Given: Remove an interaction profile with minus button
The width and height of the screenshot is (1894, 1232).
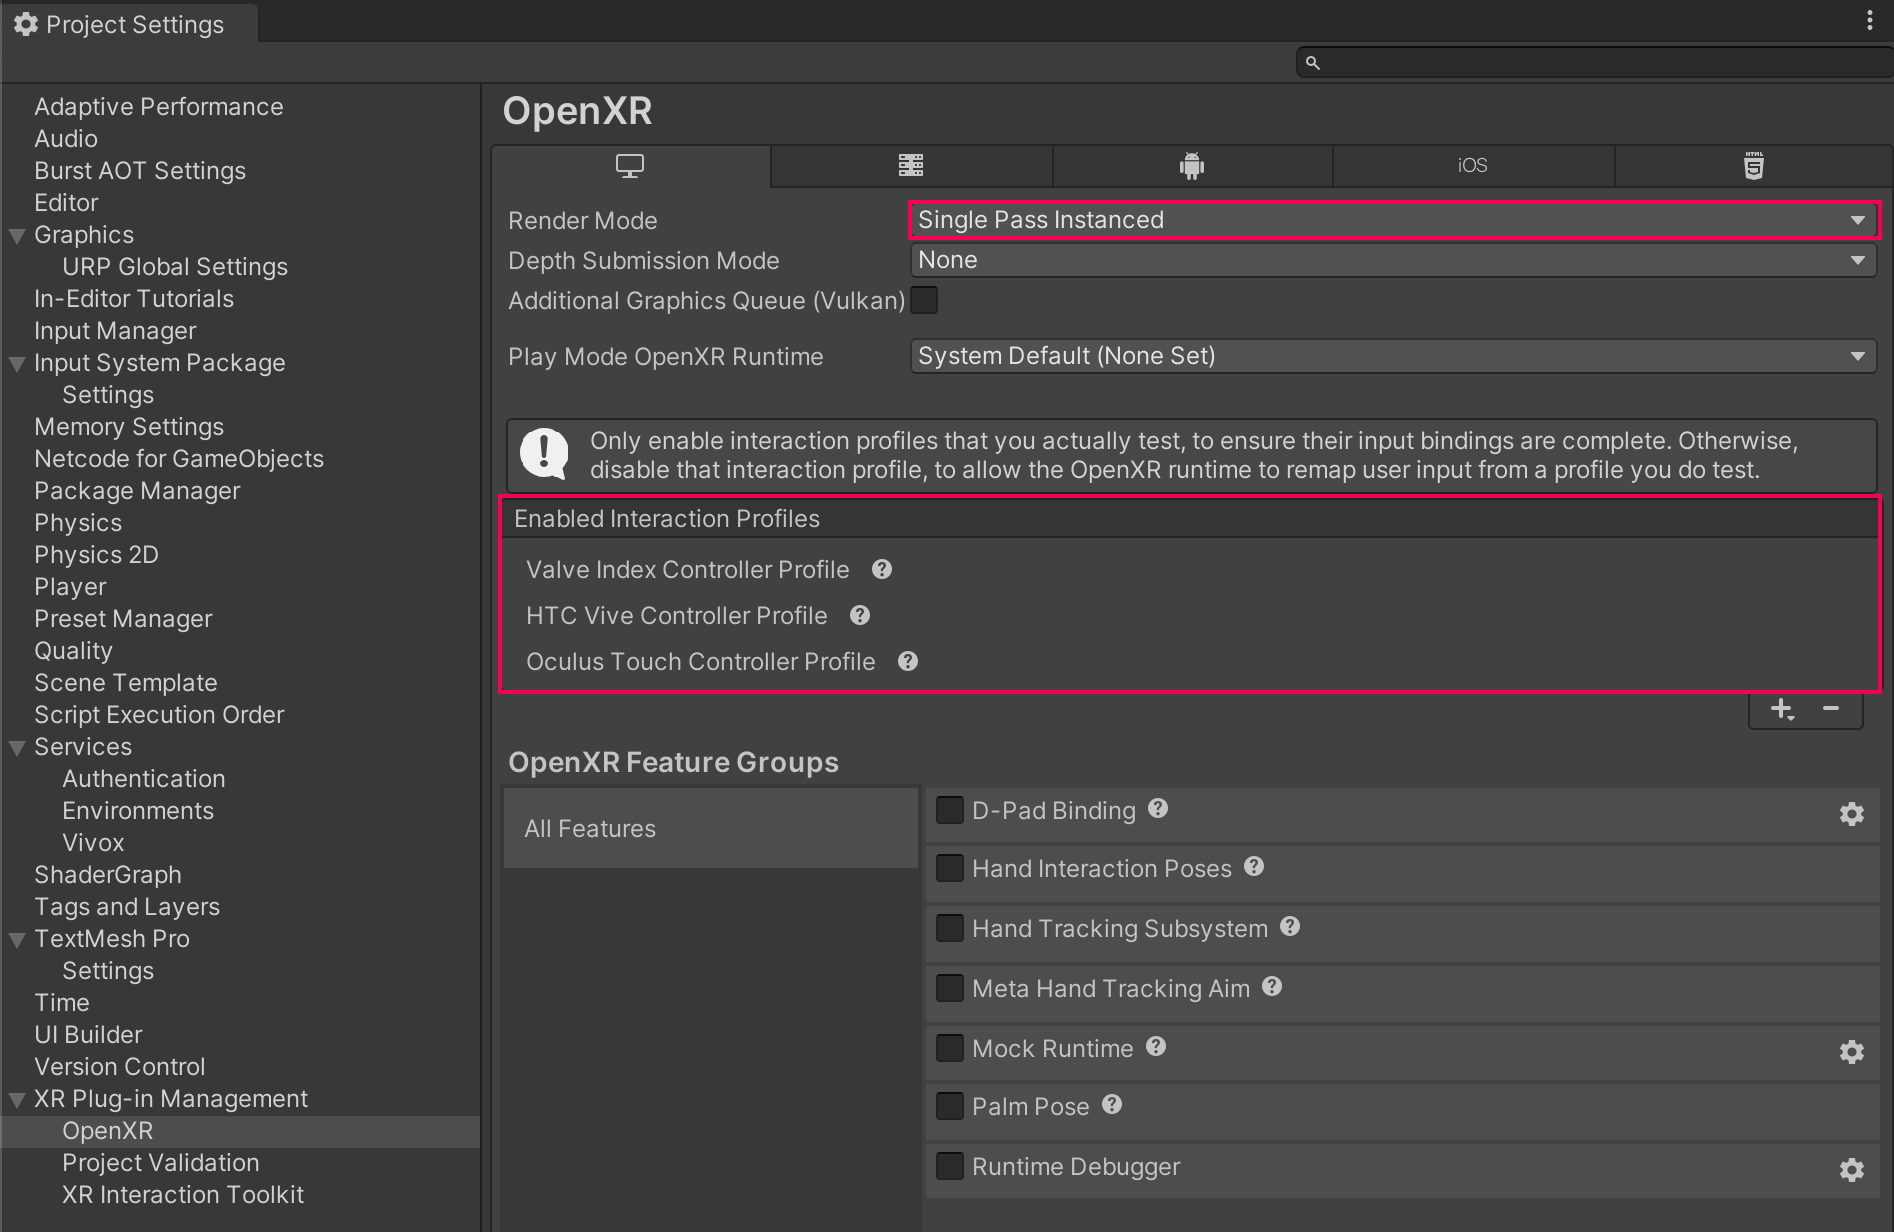Looking at the screenshot, I should click(x=1831, y=709).
